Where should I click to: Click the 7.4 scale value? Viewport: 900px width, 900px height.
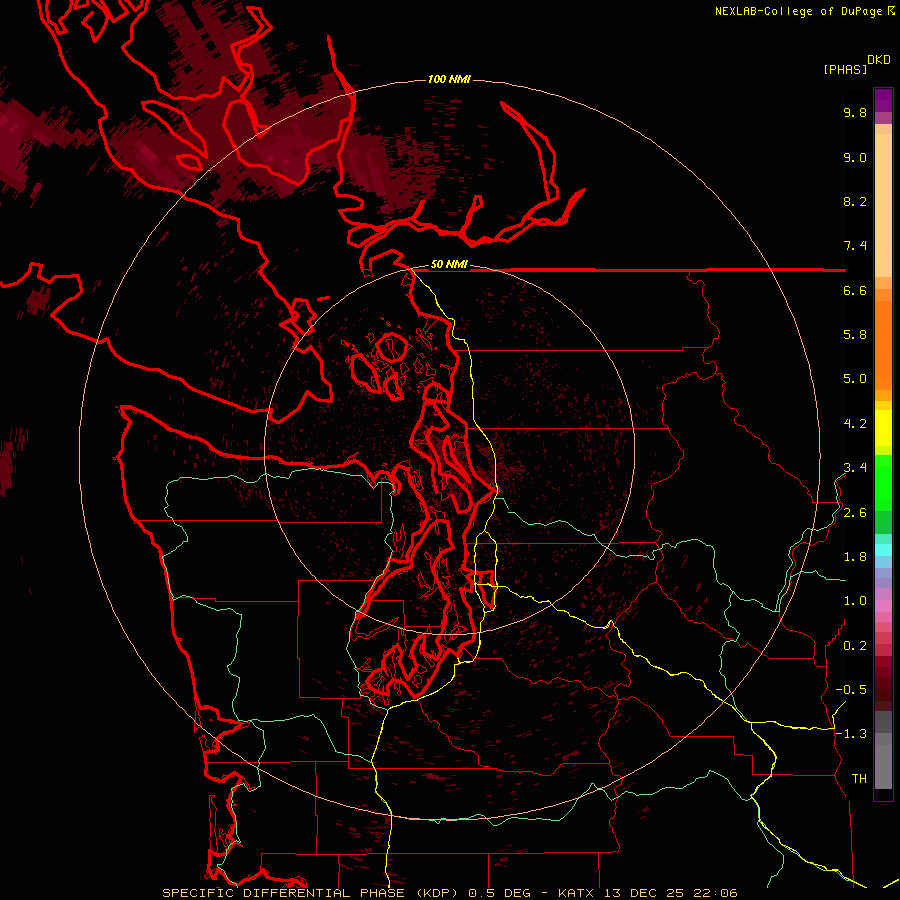(x=855, y=246)
